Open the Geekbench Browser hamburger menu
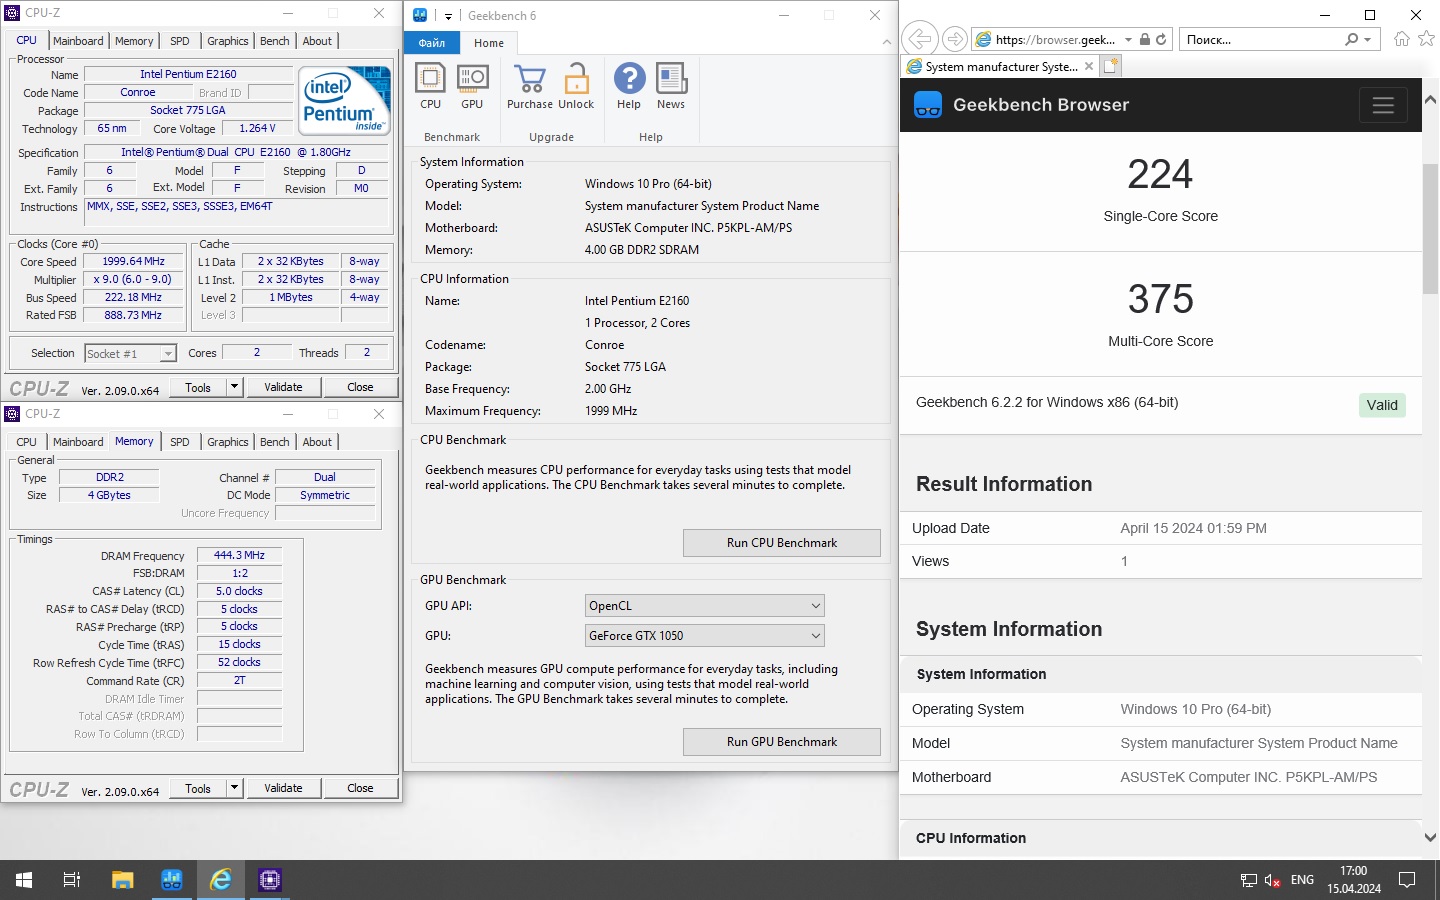The height and width of the screenshot is (900, 1440). pos(1383,105)
